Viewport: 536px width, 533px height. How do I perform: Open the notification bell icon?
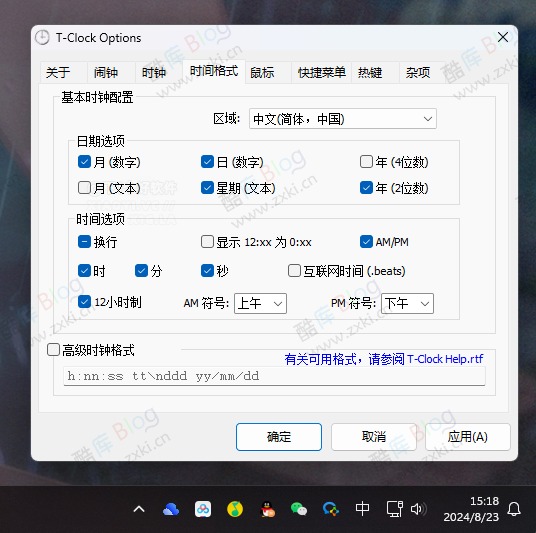tap(514, 509)
